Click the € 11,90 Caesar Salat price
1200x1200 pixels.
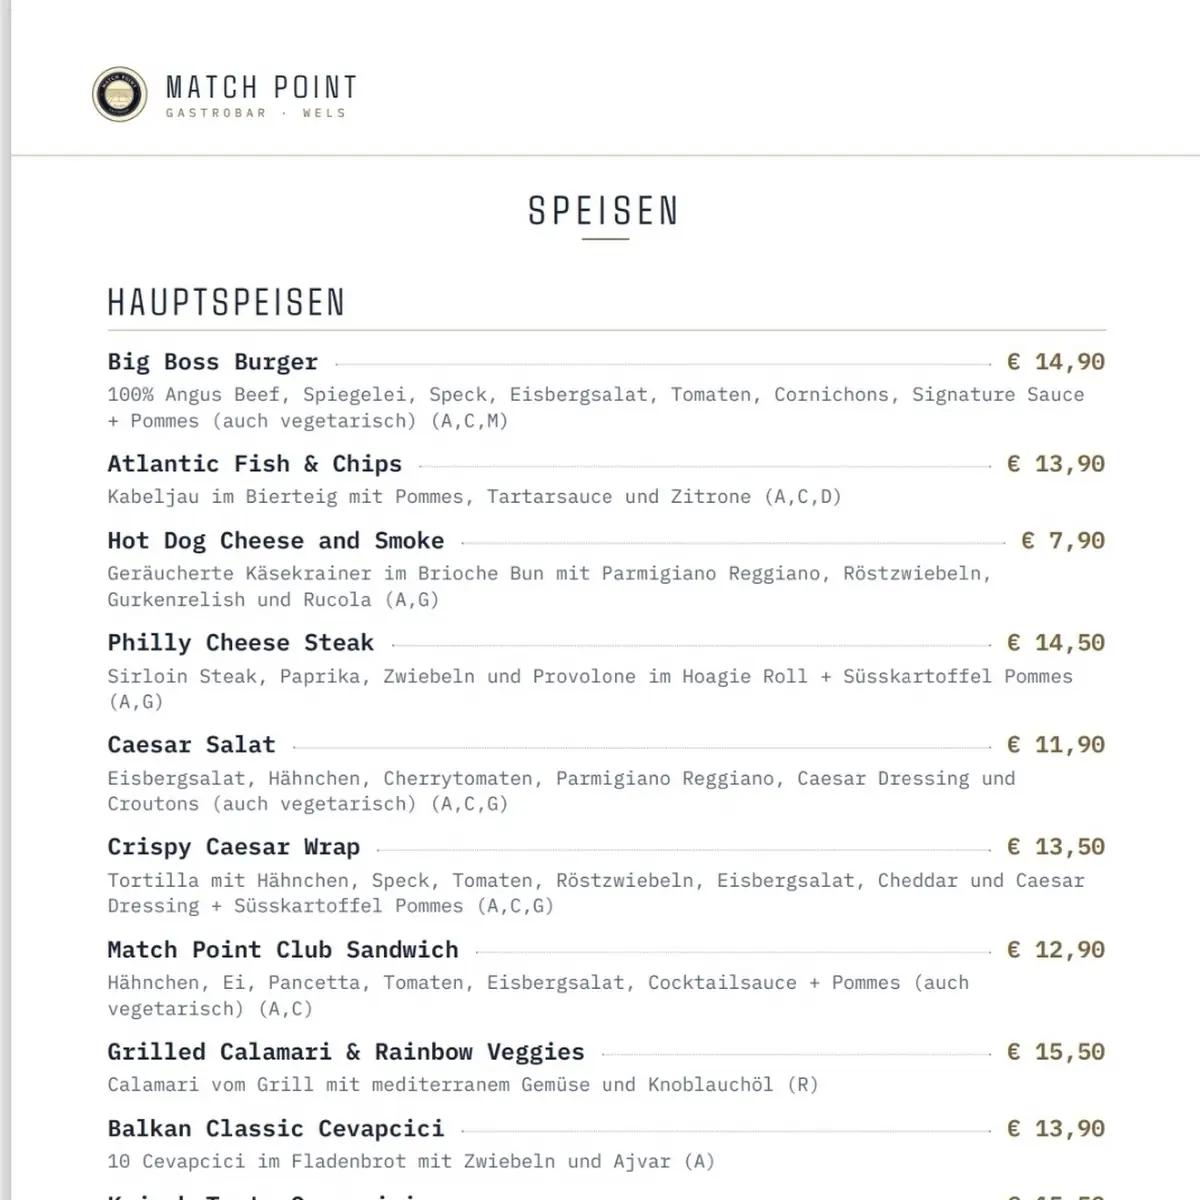[x=1056, y=745]
